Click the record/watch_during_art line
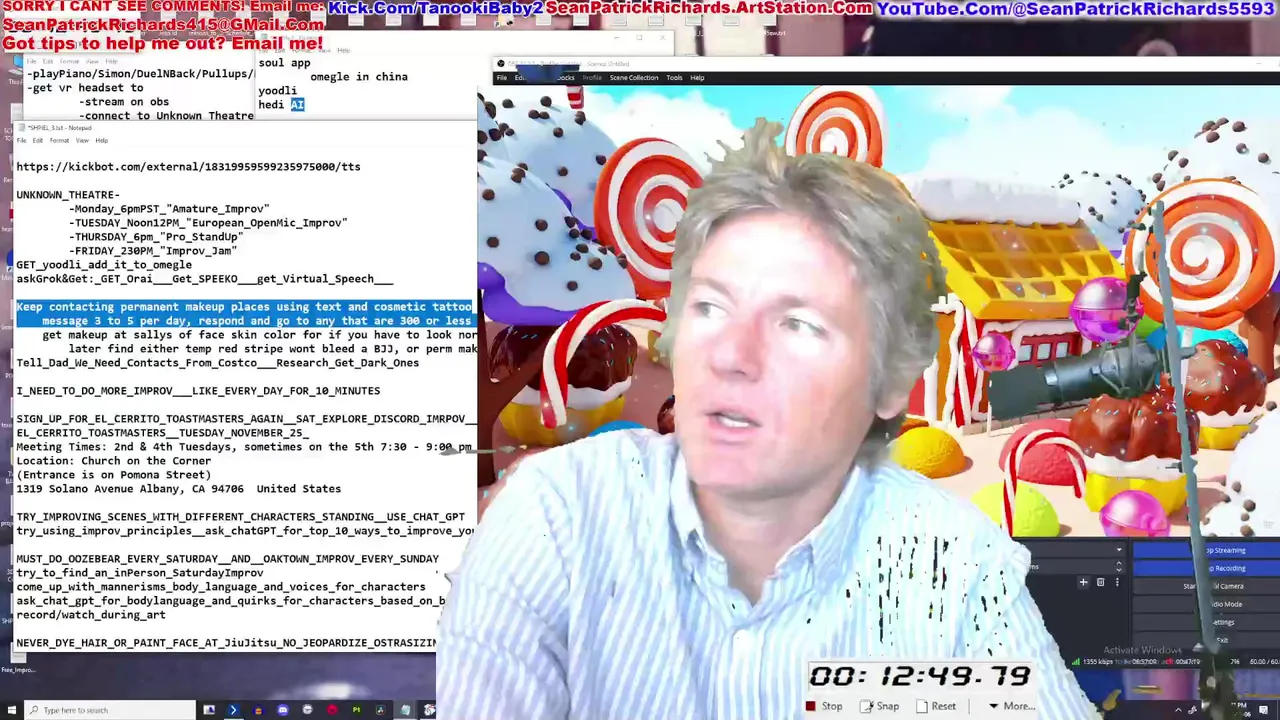This screenshot has height=720, width=1280. [x=91, y=615]
